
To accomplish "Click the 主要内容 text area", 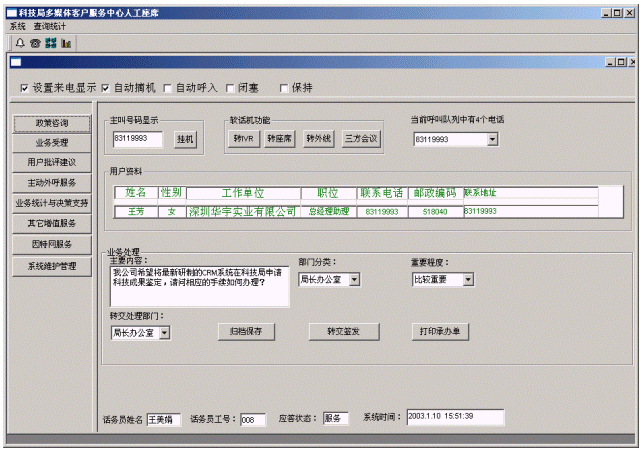I will [x=199, y=285].
